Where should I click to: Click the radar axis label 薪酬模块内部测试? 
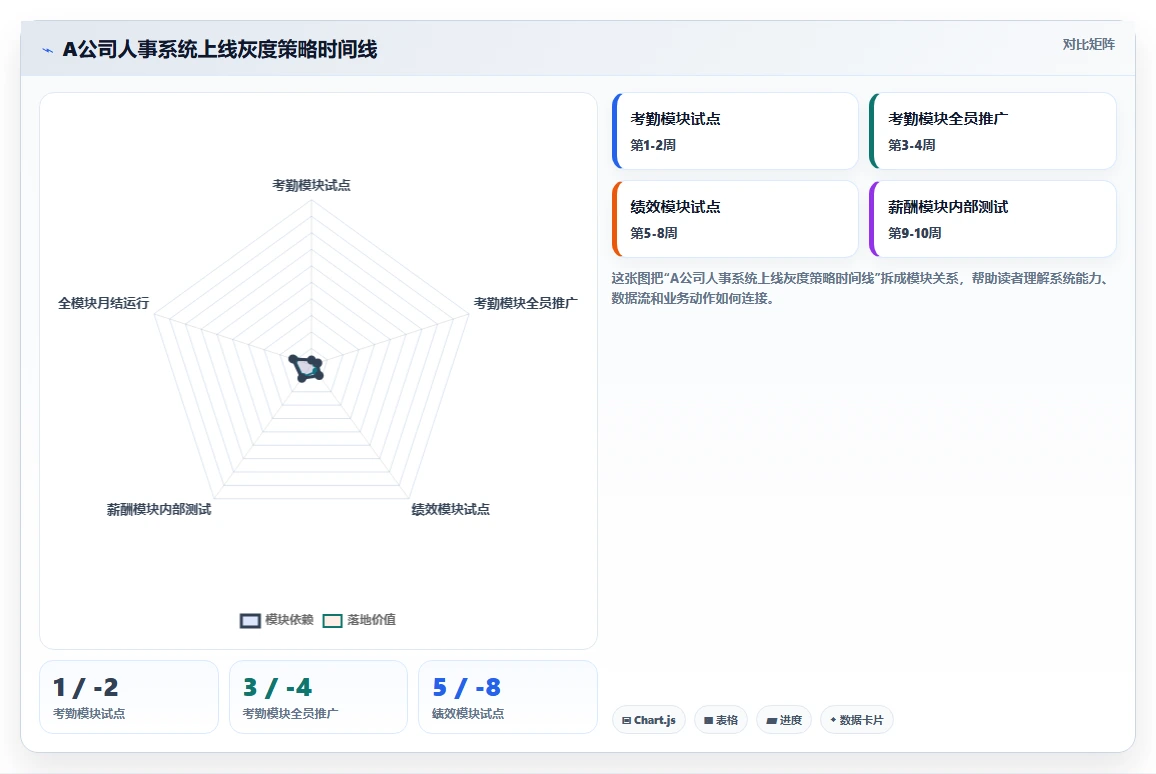coord(159,509)
